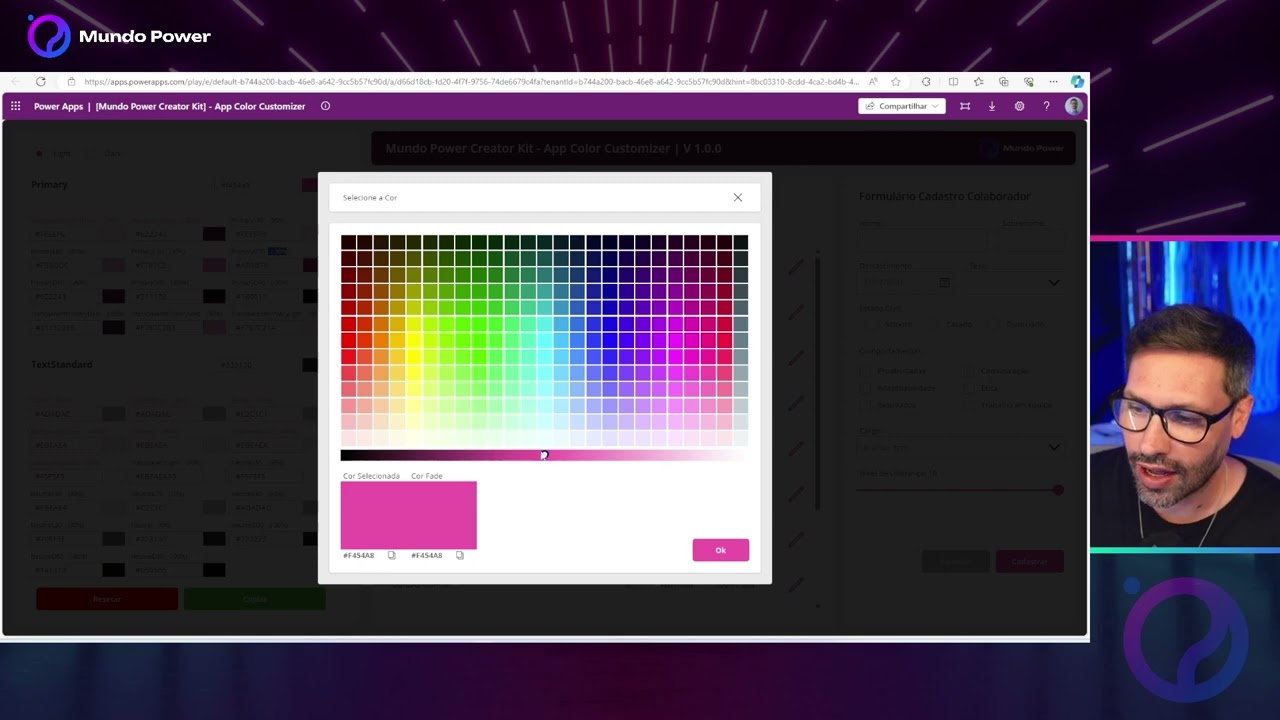The image size is (1280, 720).
Task: Click the Cor Selecionada preview swatch
Action: [375, 515]
